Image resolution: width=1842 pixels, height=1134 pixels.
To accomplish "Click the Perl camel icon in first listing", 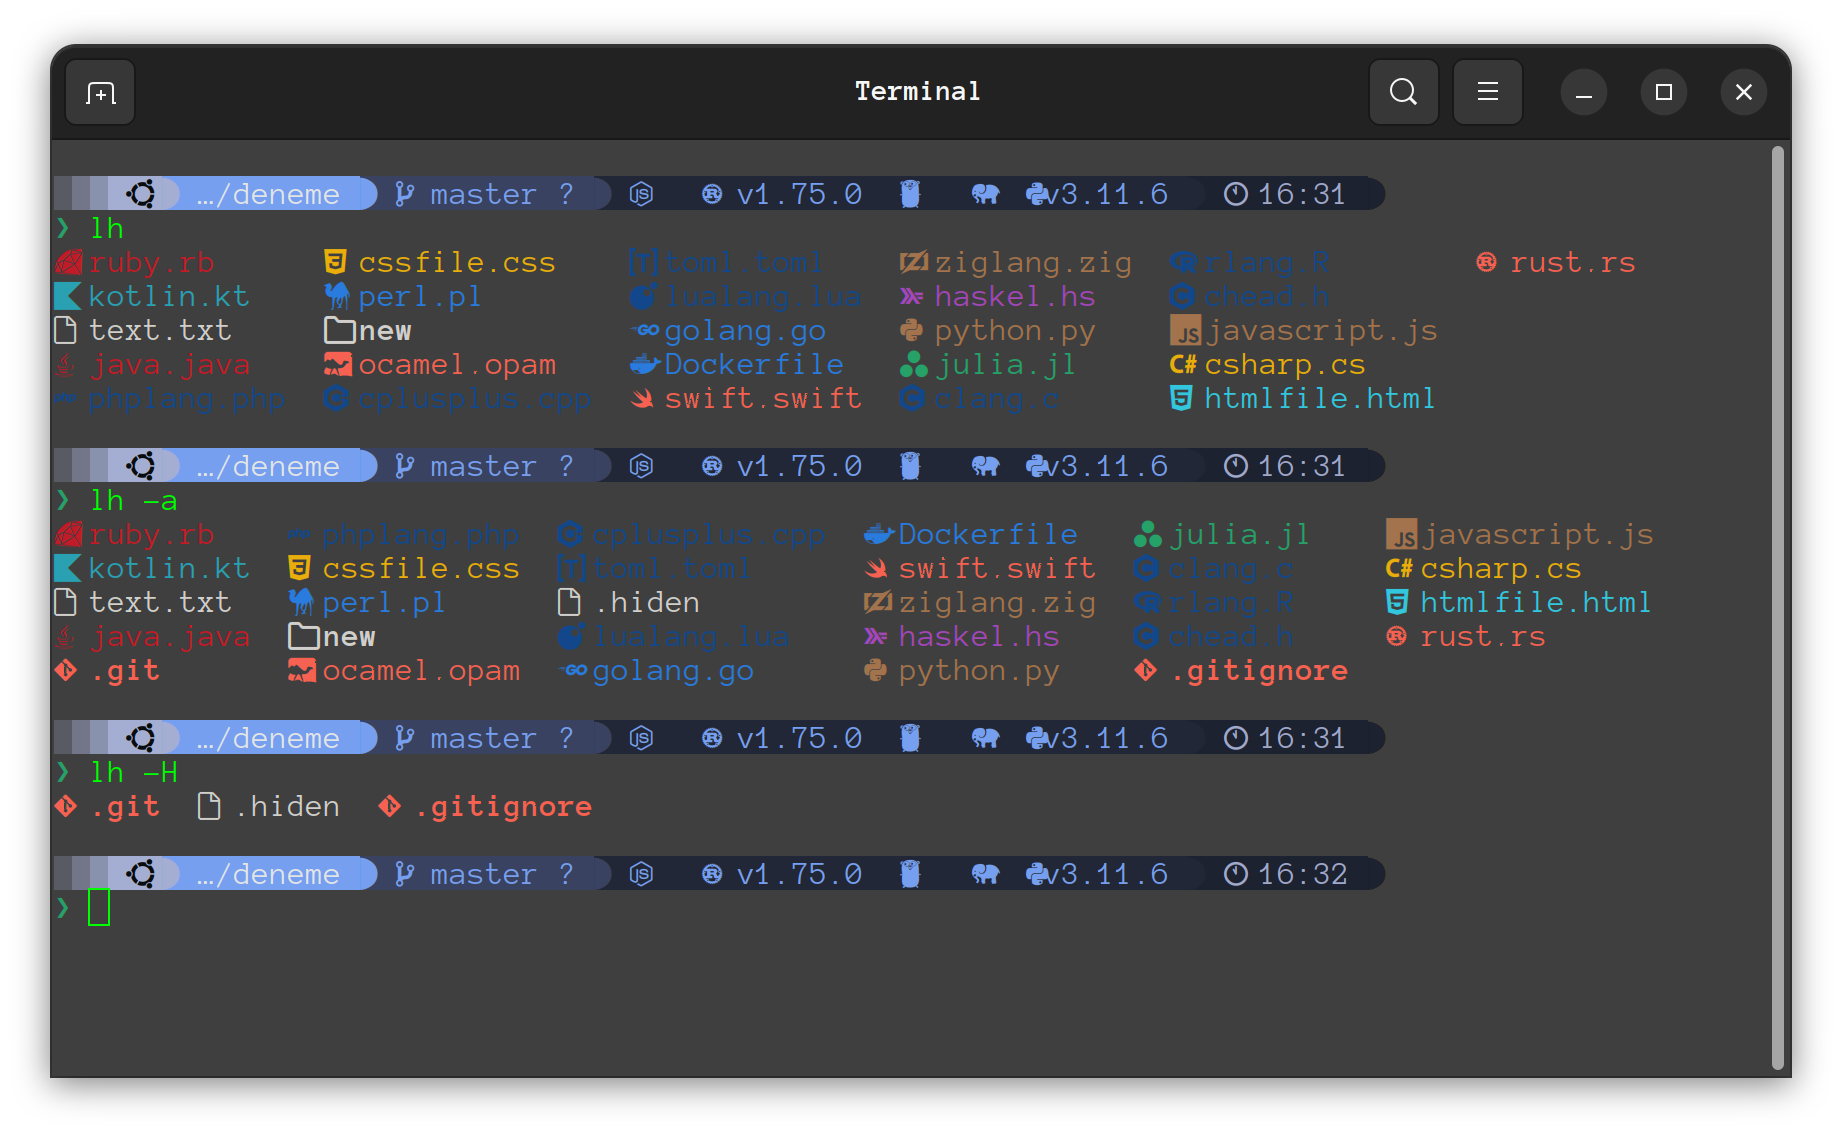I will click(x=337, y=296).
